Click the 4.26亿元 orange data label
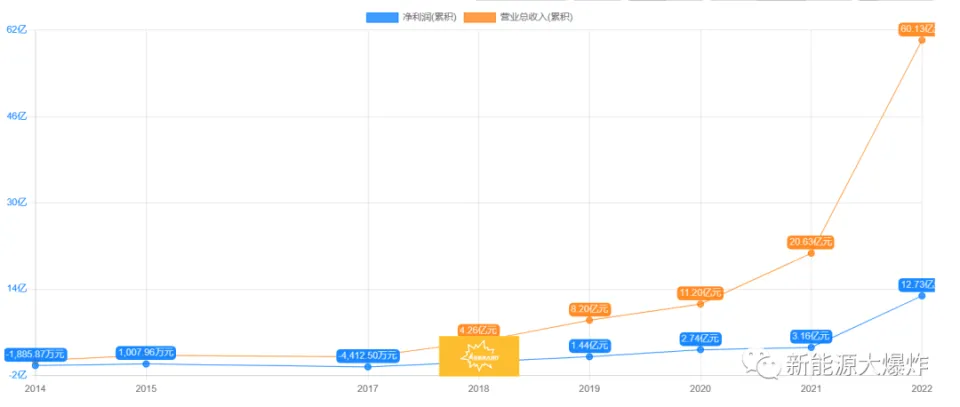960x407 pixels. pyautogui.click(x=478, y=330)
